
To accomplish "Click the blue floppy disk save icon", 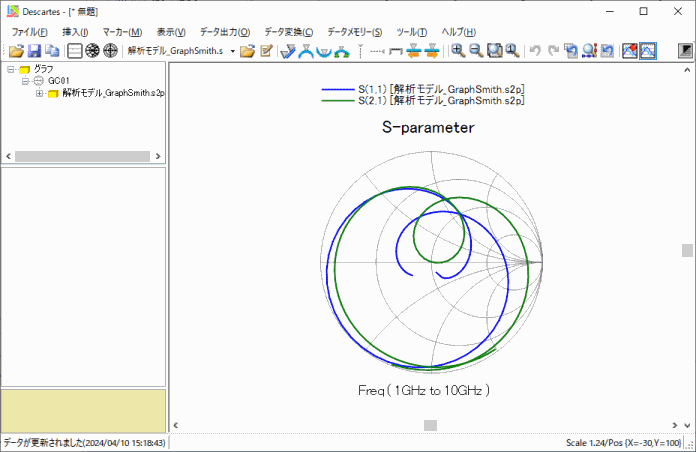I will [x=34, y=50].
